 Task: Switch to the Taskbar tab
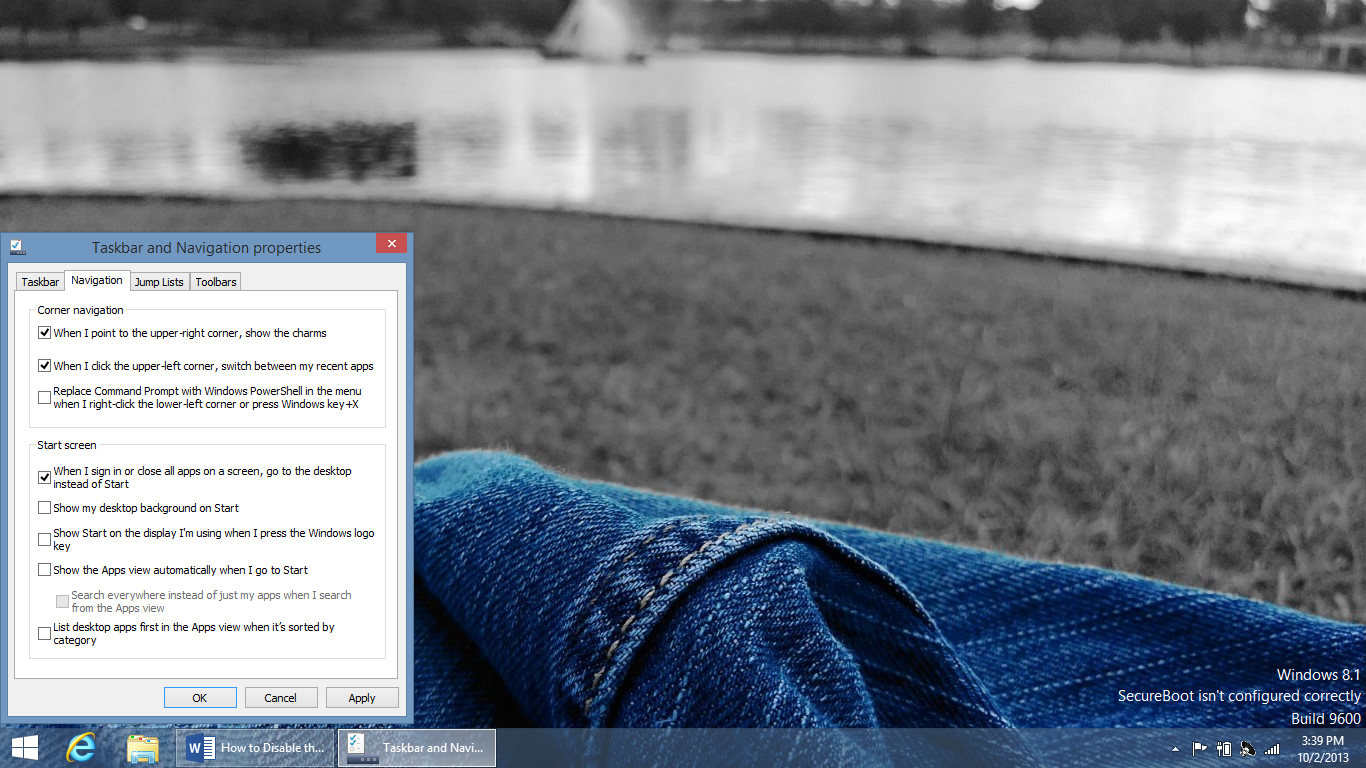40,282
